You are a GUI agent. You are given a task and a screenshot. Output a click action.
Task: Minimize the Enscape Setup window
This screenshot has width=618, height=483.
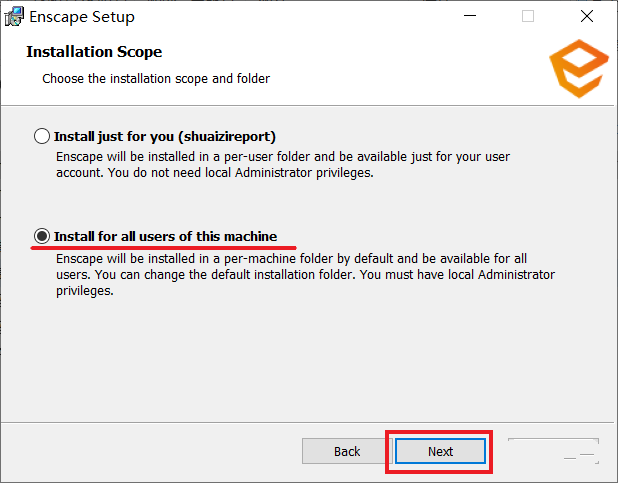(469, 16)
